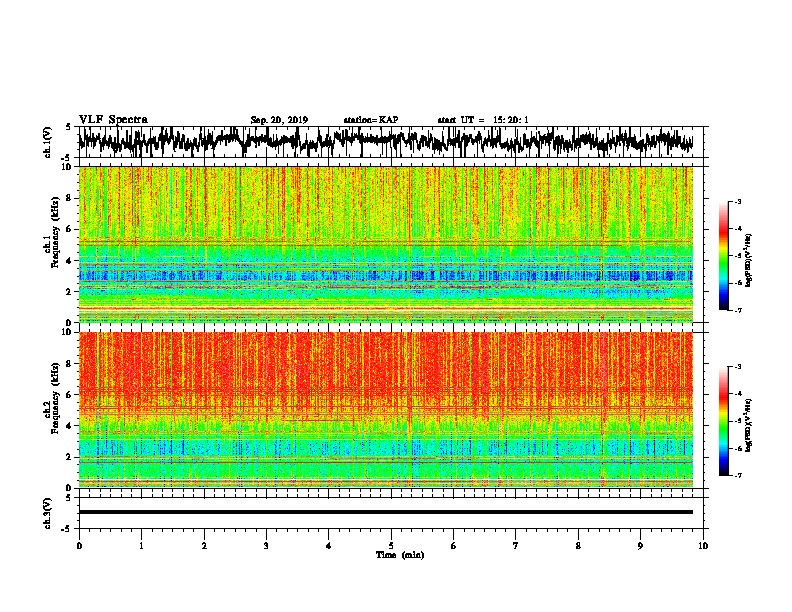Click the flat ch.3 voltage trace line
Screen dimensions: 792x612
385,512
